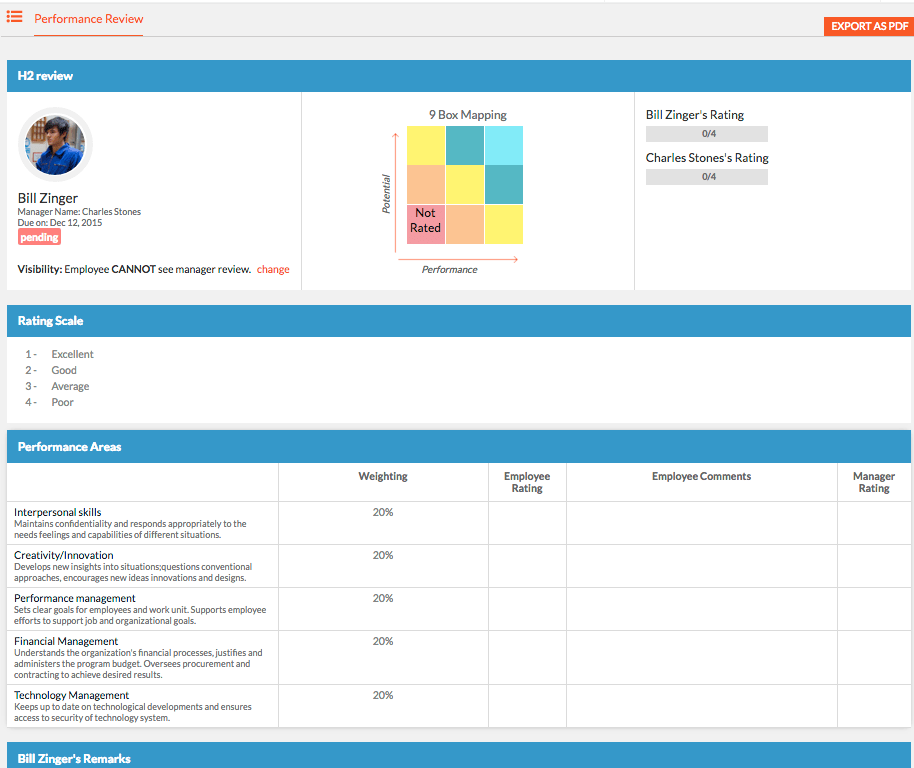The image size is (914, 768).
Task: Click the Manager Rating column header
Action: click(874, 482)
